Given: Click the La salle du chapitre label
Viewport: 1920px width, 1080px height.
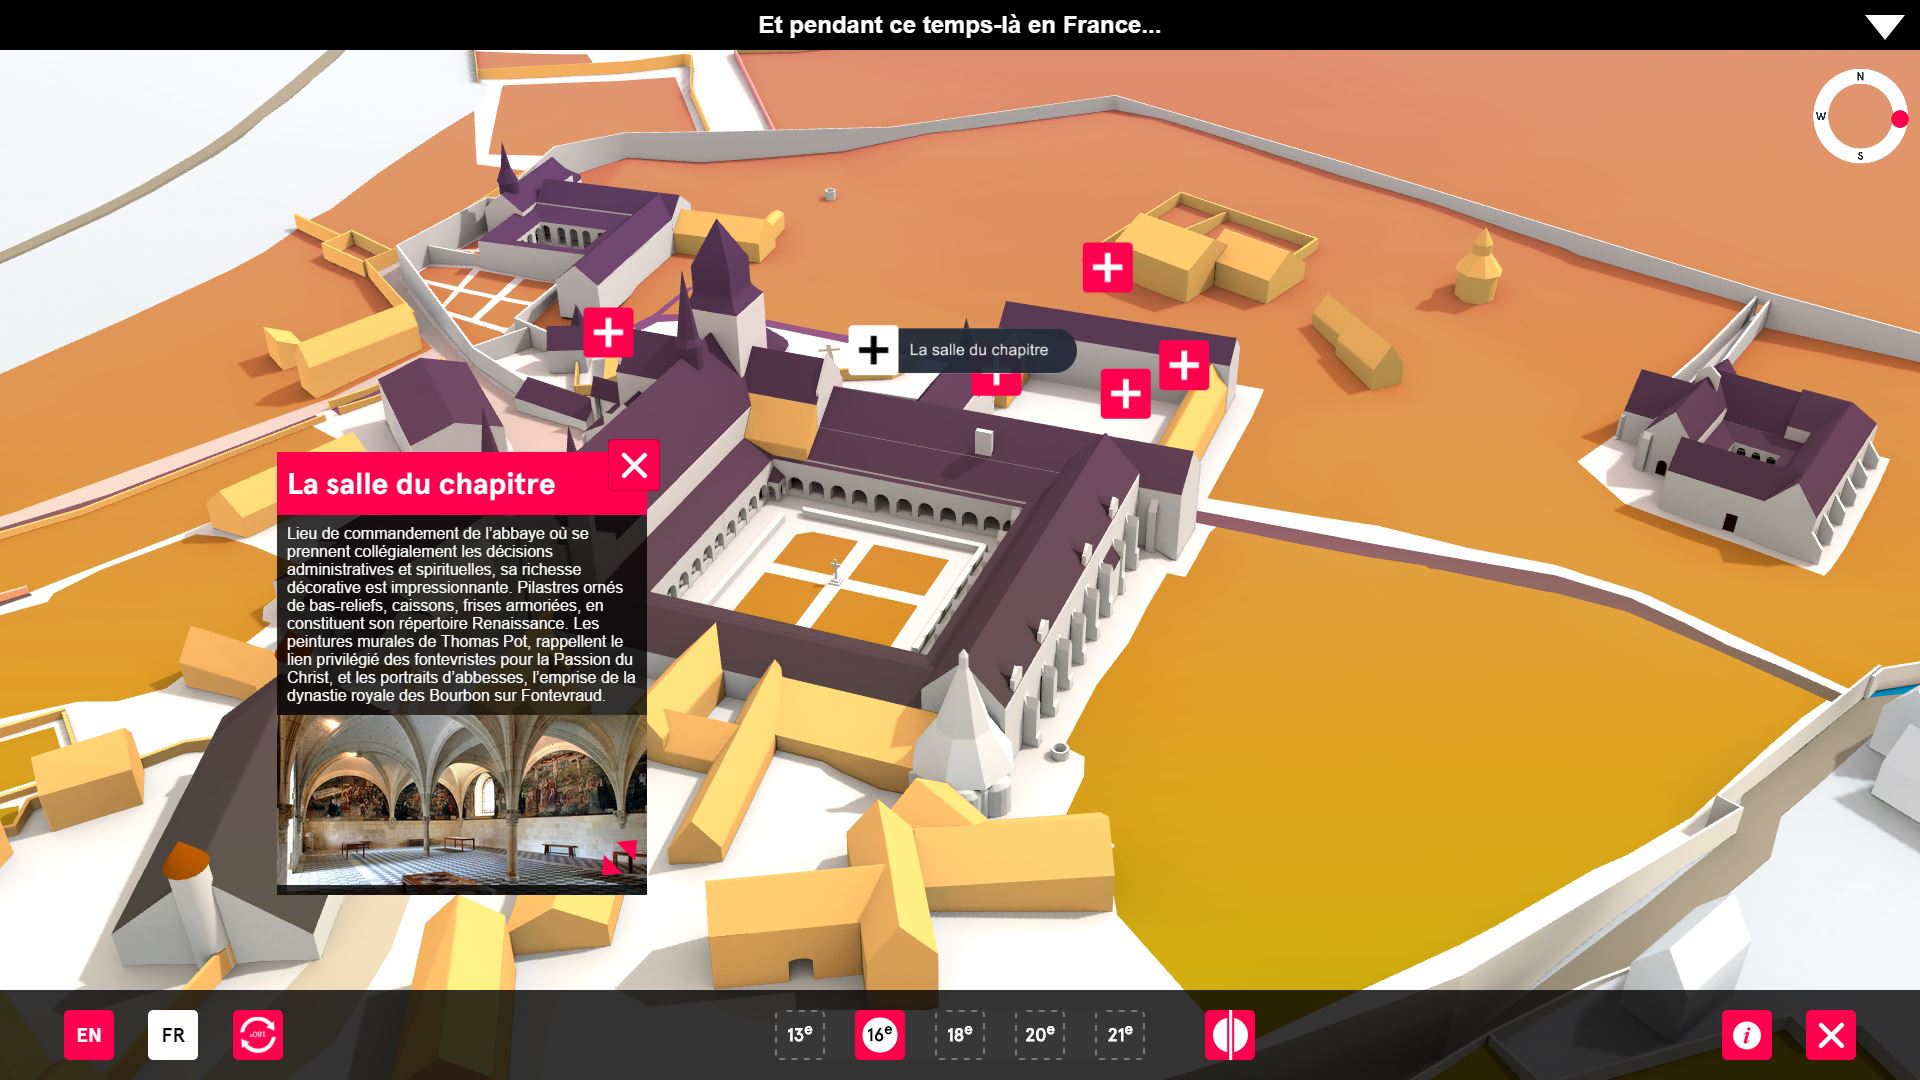Looking at the screenshot, I should pyautogui.click(x=979, y=350).
